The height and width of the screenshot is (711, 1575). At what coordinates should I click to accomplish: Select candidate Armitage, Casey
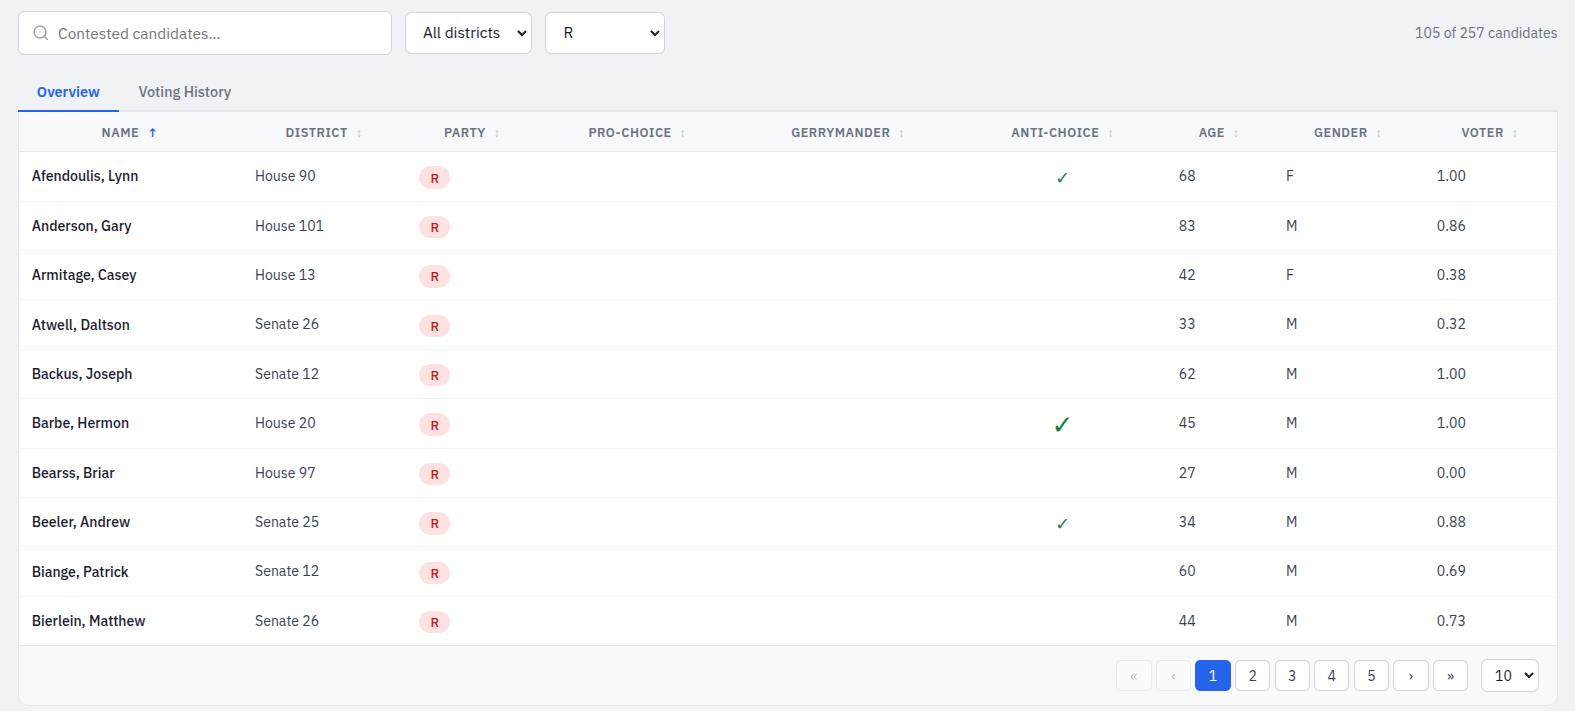tap(84, 275)
